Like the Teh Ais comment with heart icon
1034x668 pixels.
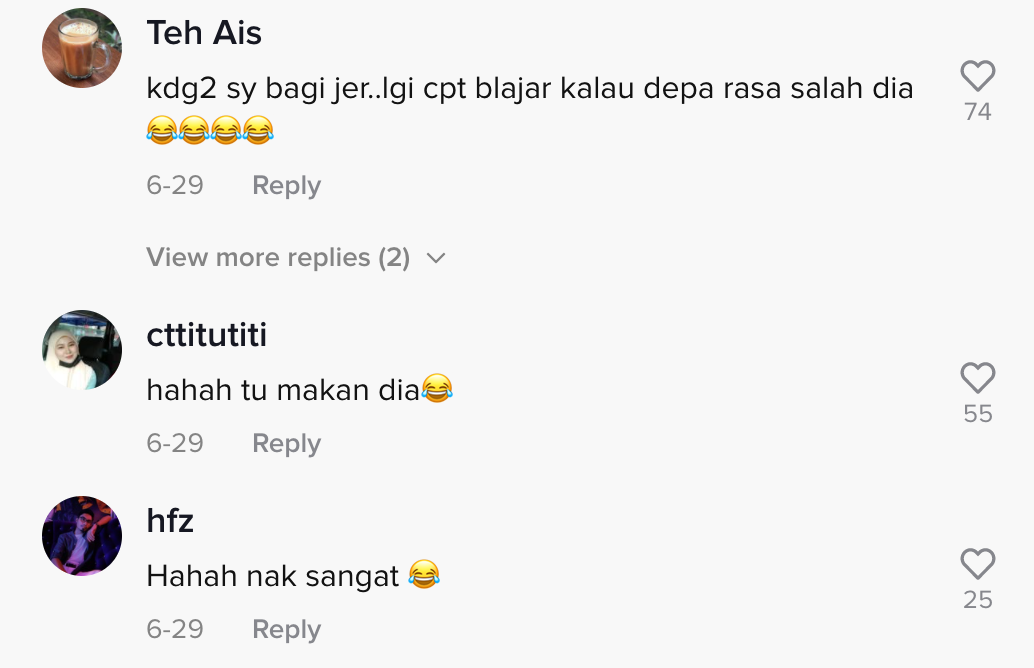tap(977, 76)
